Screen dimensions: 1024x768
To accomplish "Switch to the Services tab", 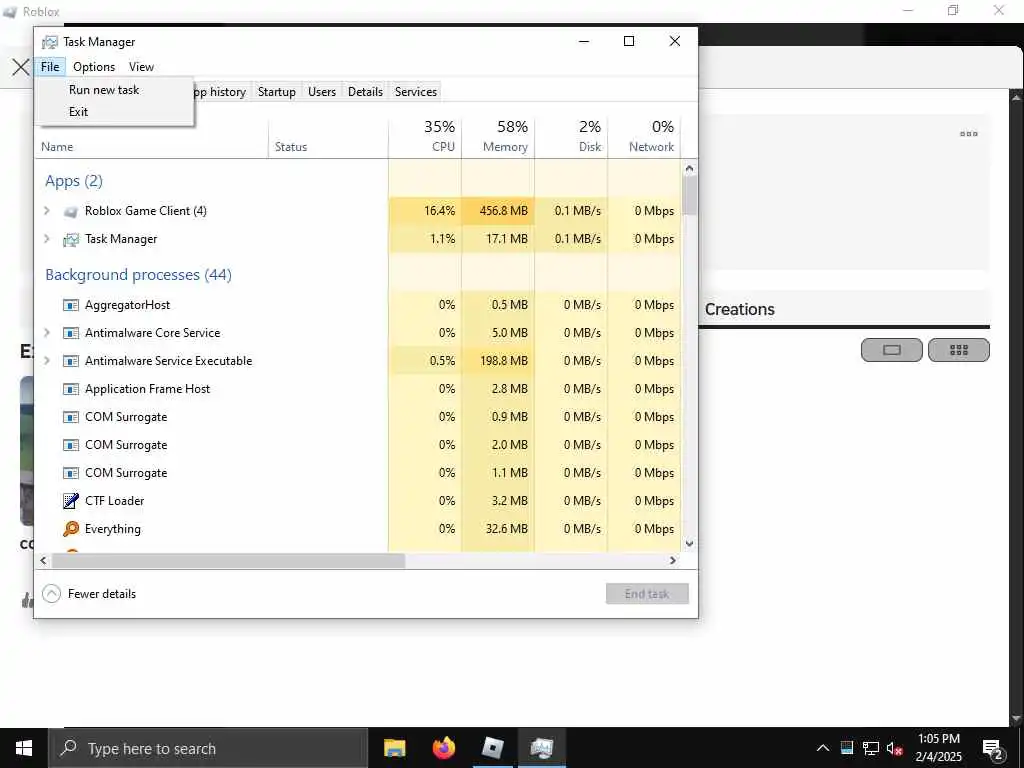I will (x=415, y=92).
